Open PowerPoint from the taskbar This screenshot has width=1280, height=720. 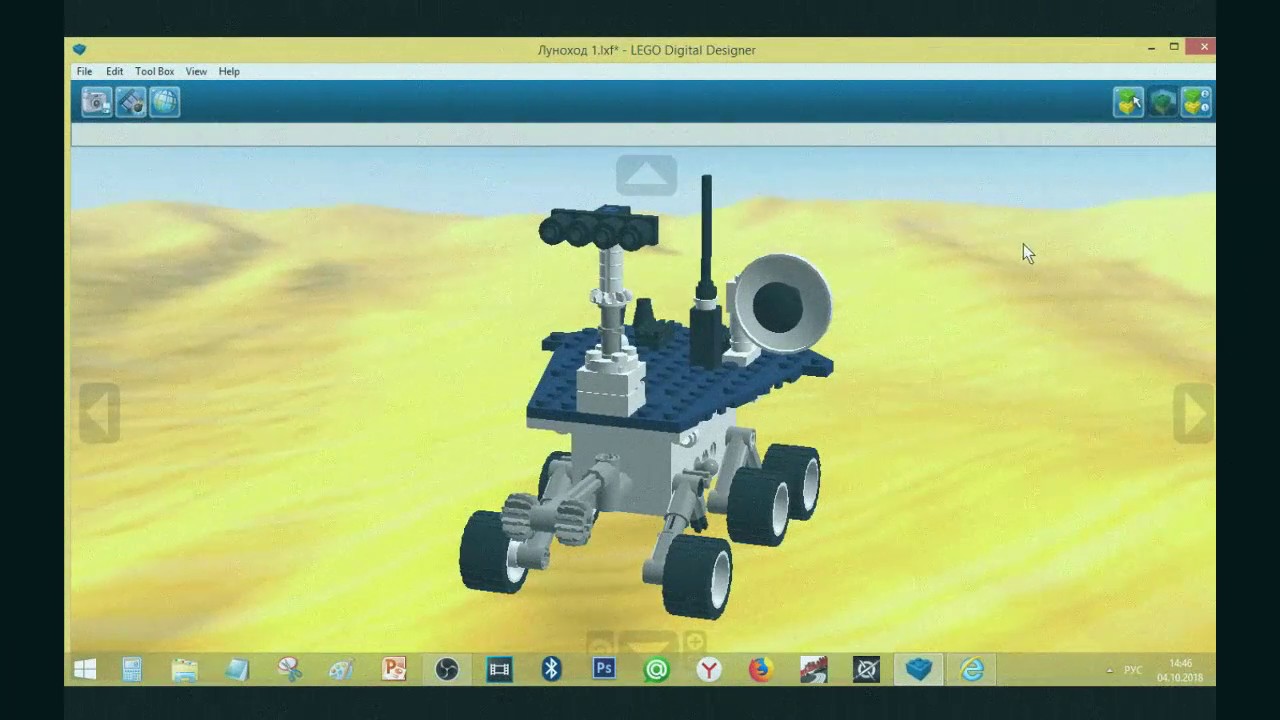click(x=394, y=669)
